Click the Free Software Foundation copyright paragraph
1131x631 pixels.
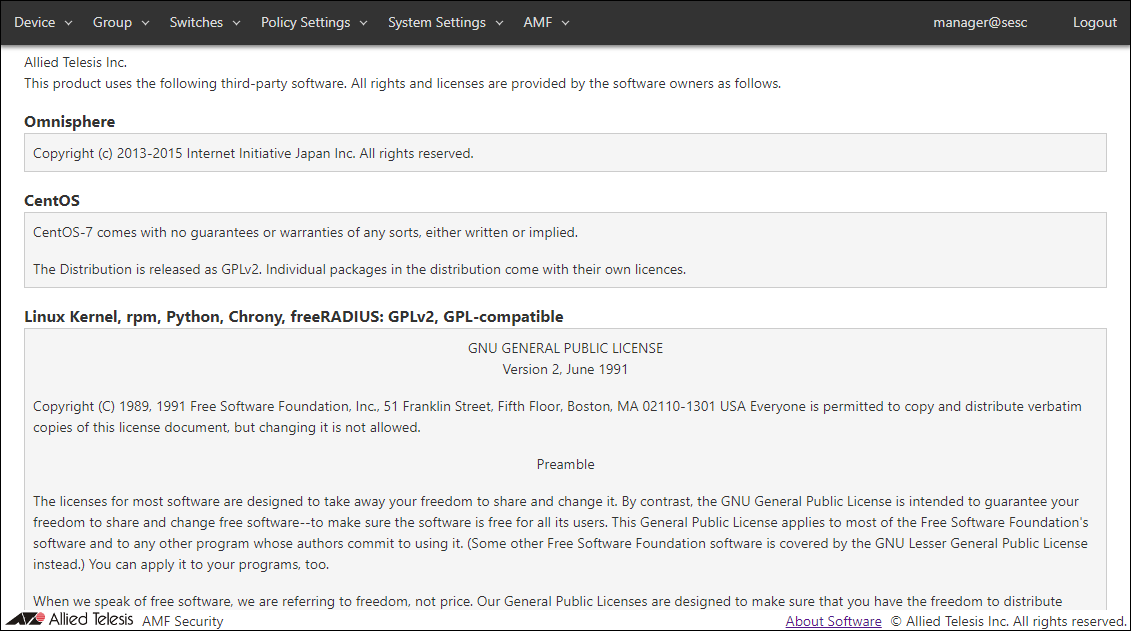click(x=557, y=417)
